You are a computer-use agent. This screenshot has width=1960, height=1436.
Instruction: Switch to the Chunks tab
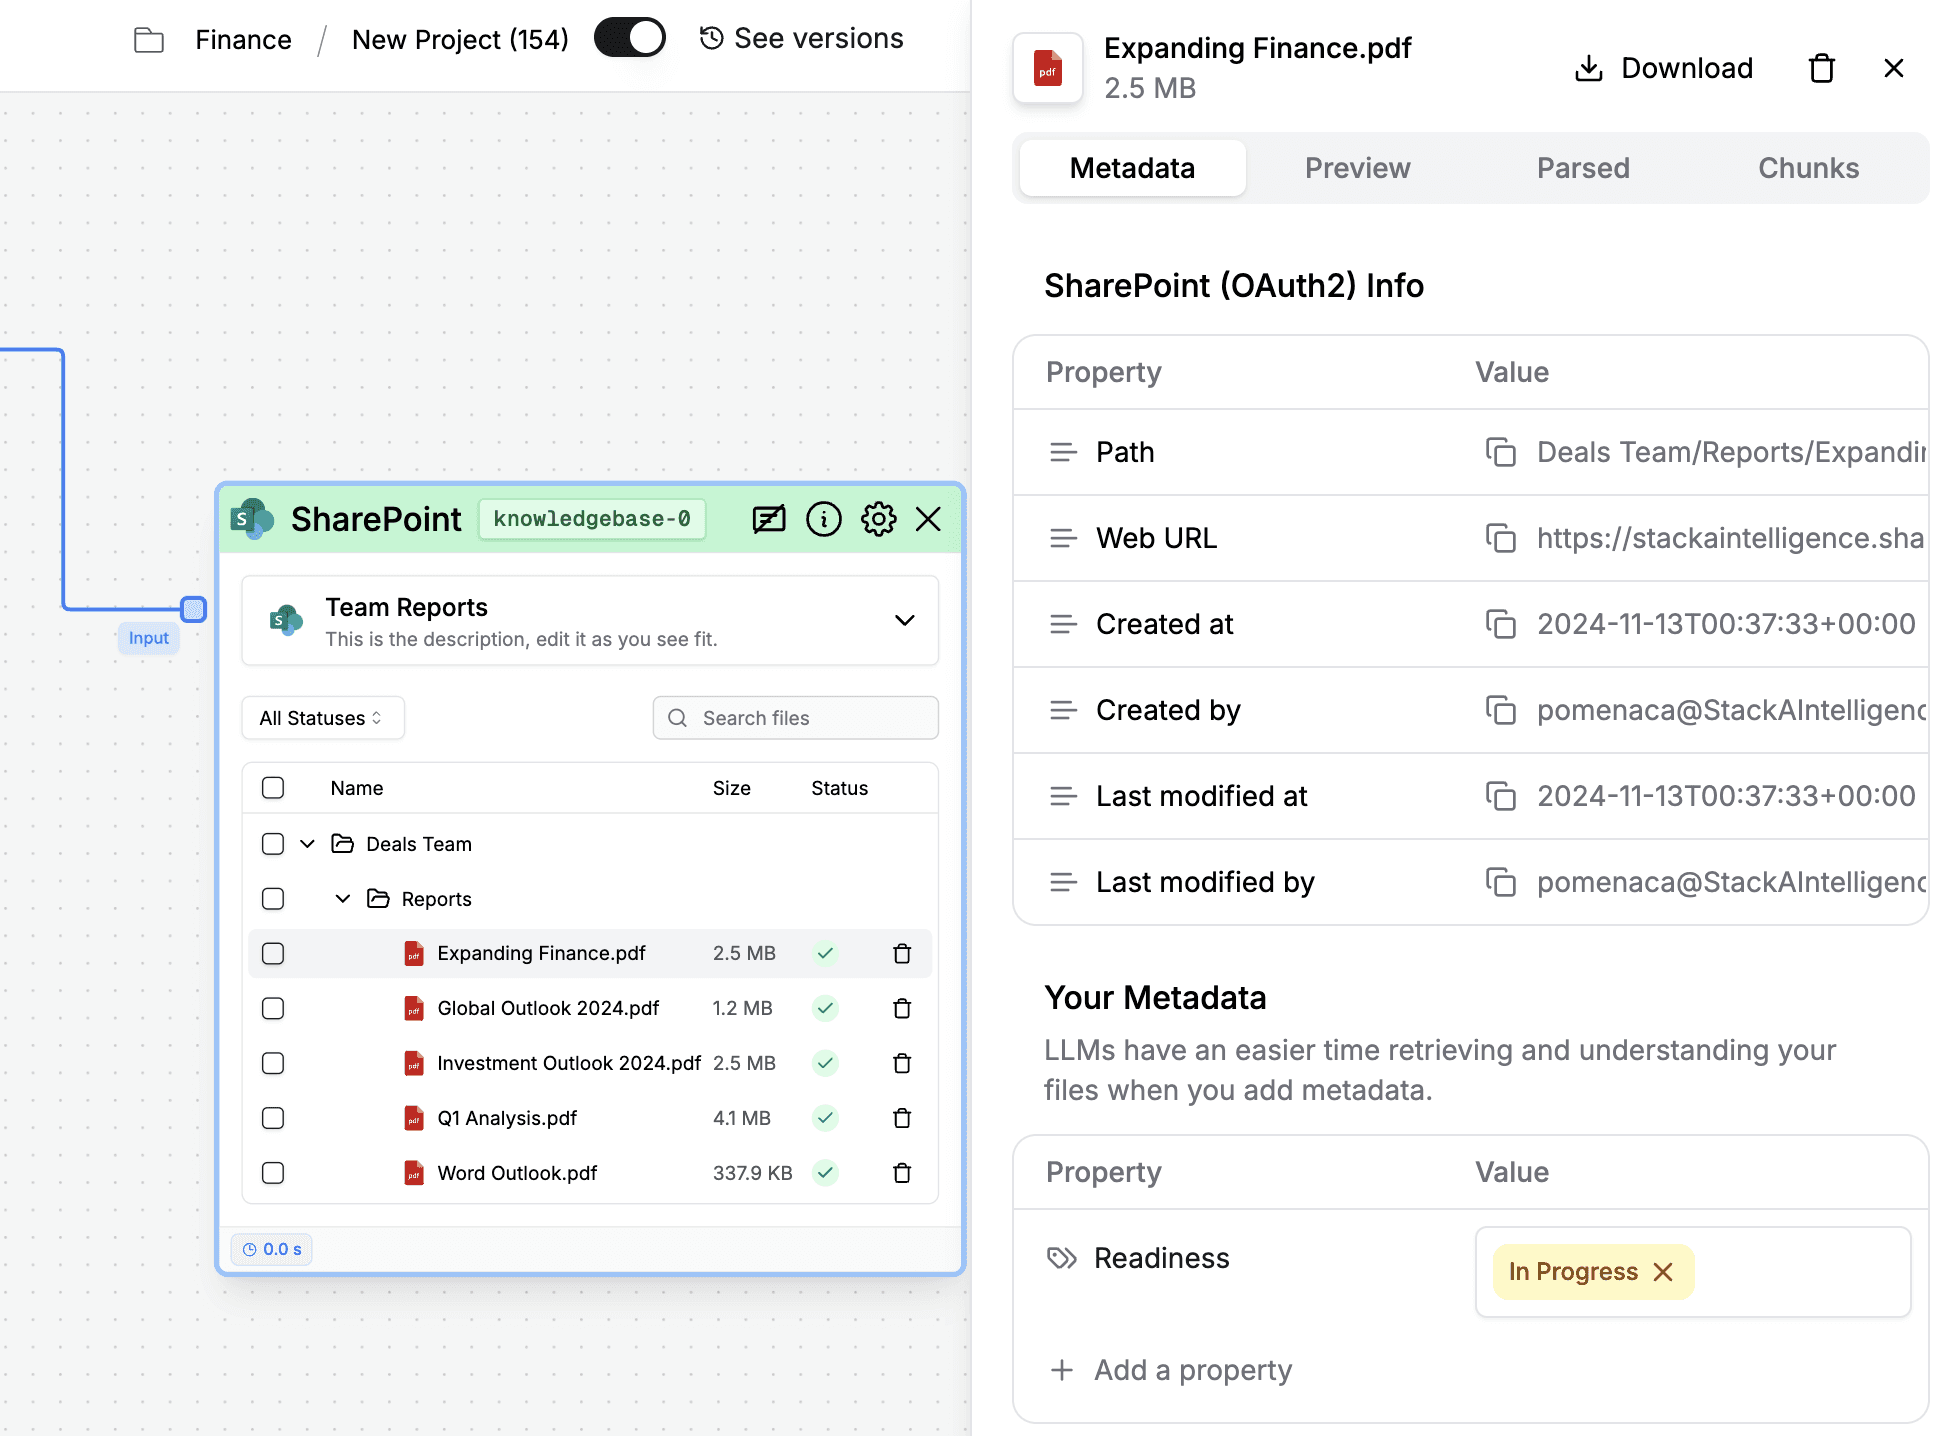[x=1809, y=168]
